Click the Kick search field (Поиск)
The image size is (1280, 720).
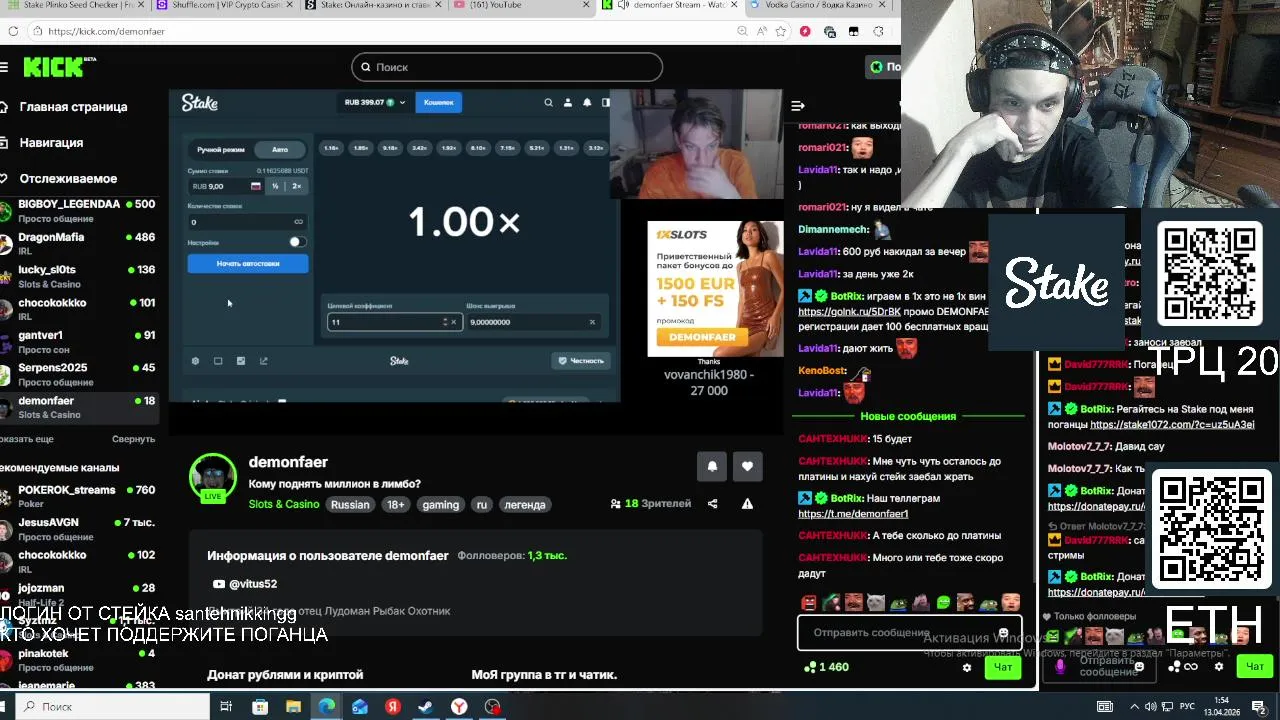(507, 67)
